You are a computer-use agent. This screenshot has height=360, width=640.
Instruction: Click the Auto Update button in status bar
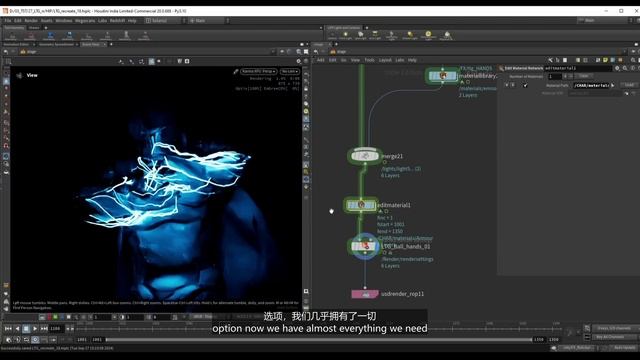point(624,348)
